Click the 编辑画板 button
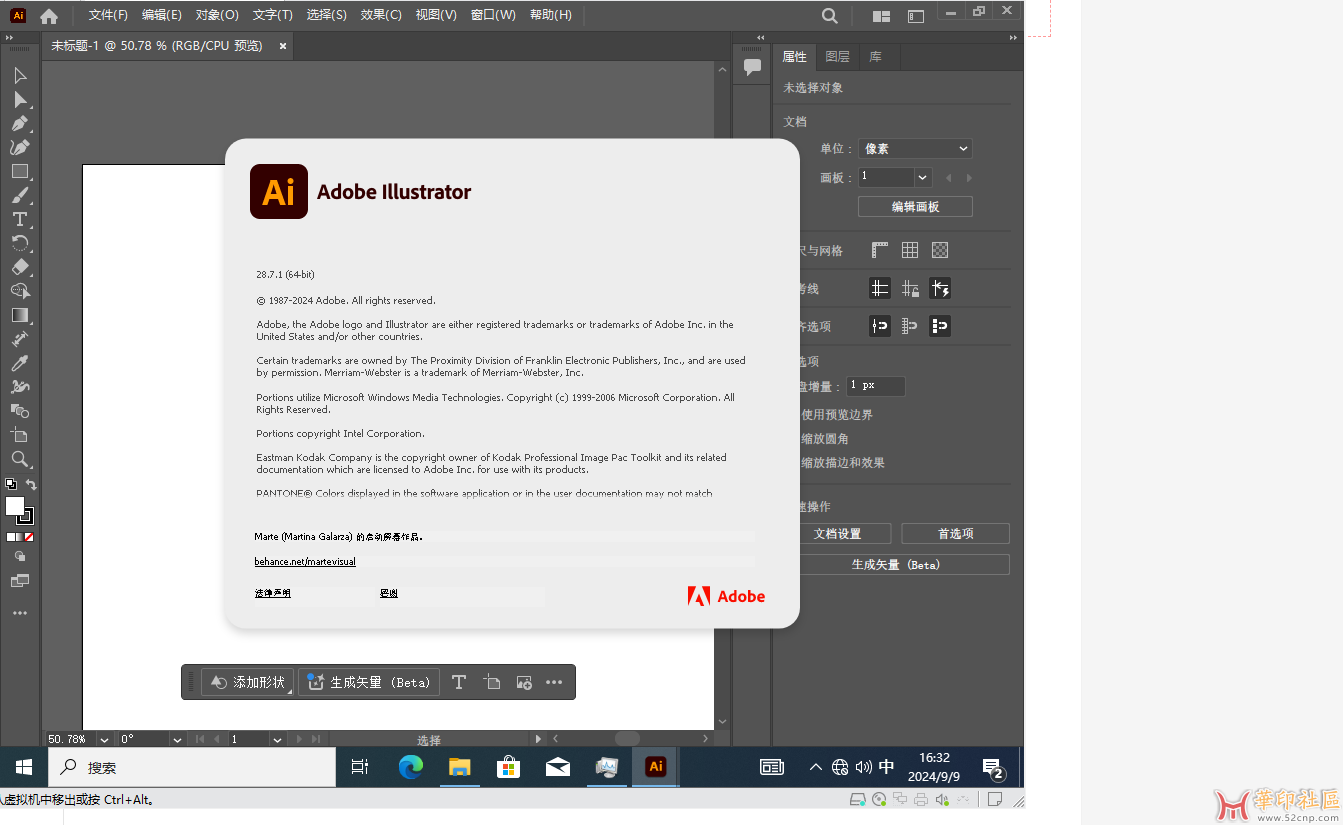1343x825 pixels. [x=915, y=206]
